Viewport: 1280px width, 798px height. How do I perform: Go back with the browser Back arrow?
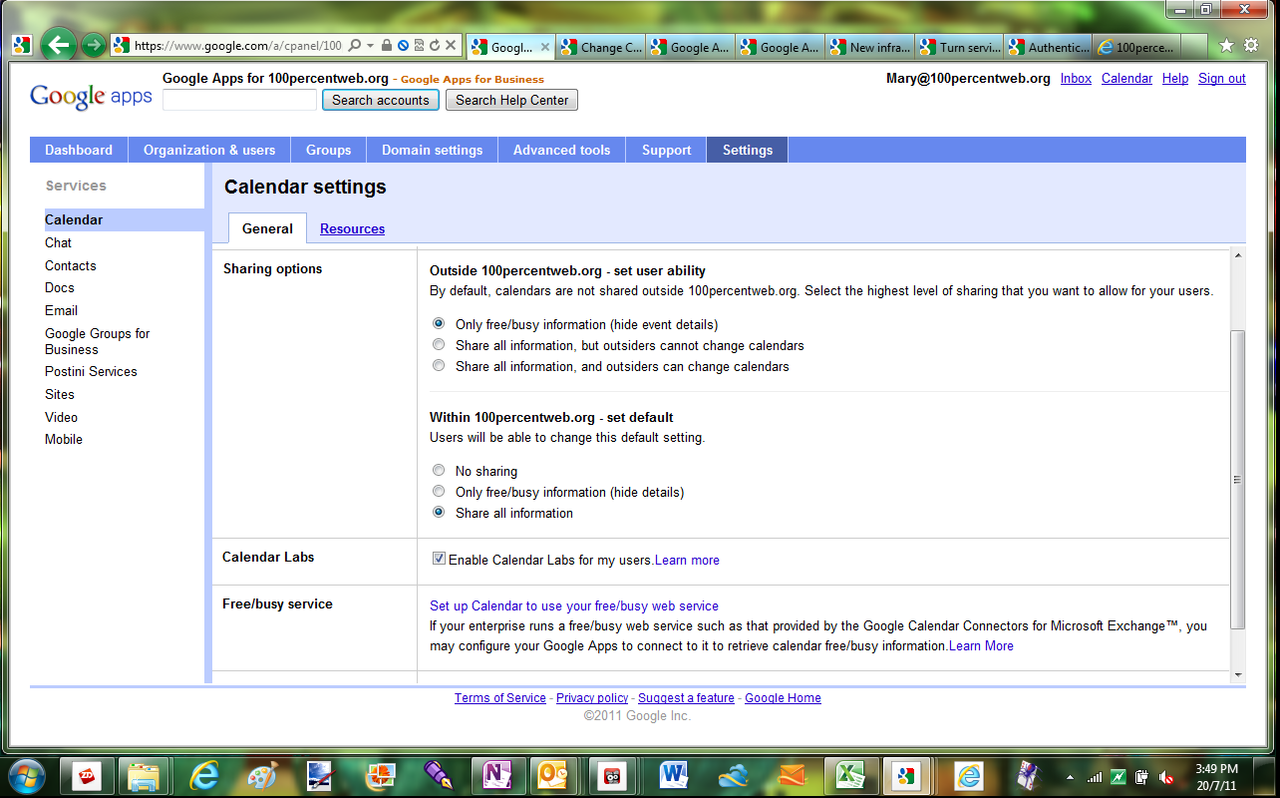(59, 45)
